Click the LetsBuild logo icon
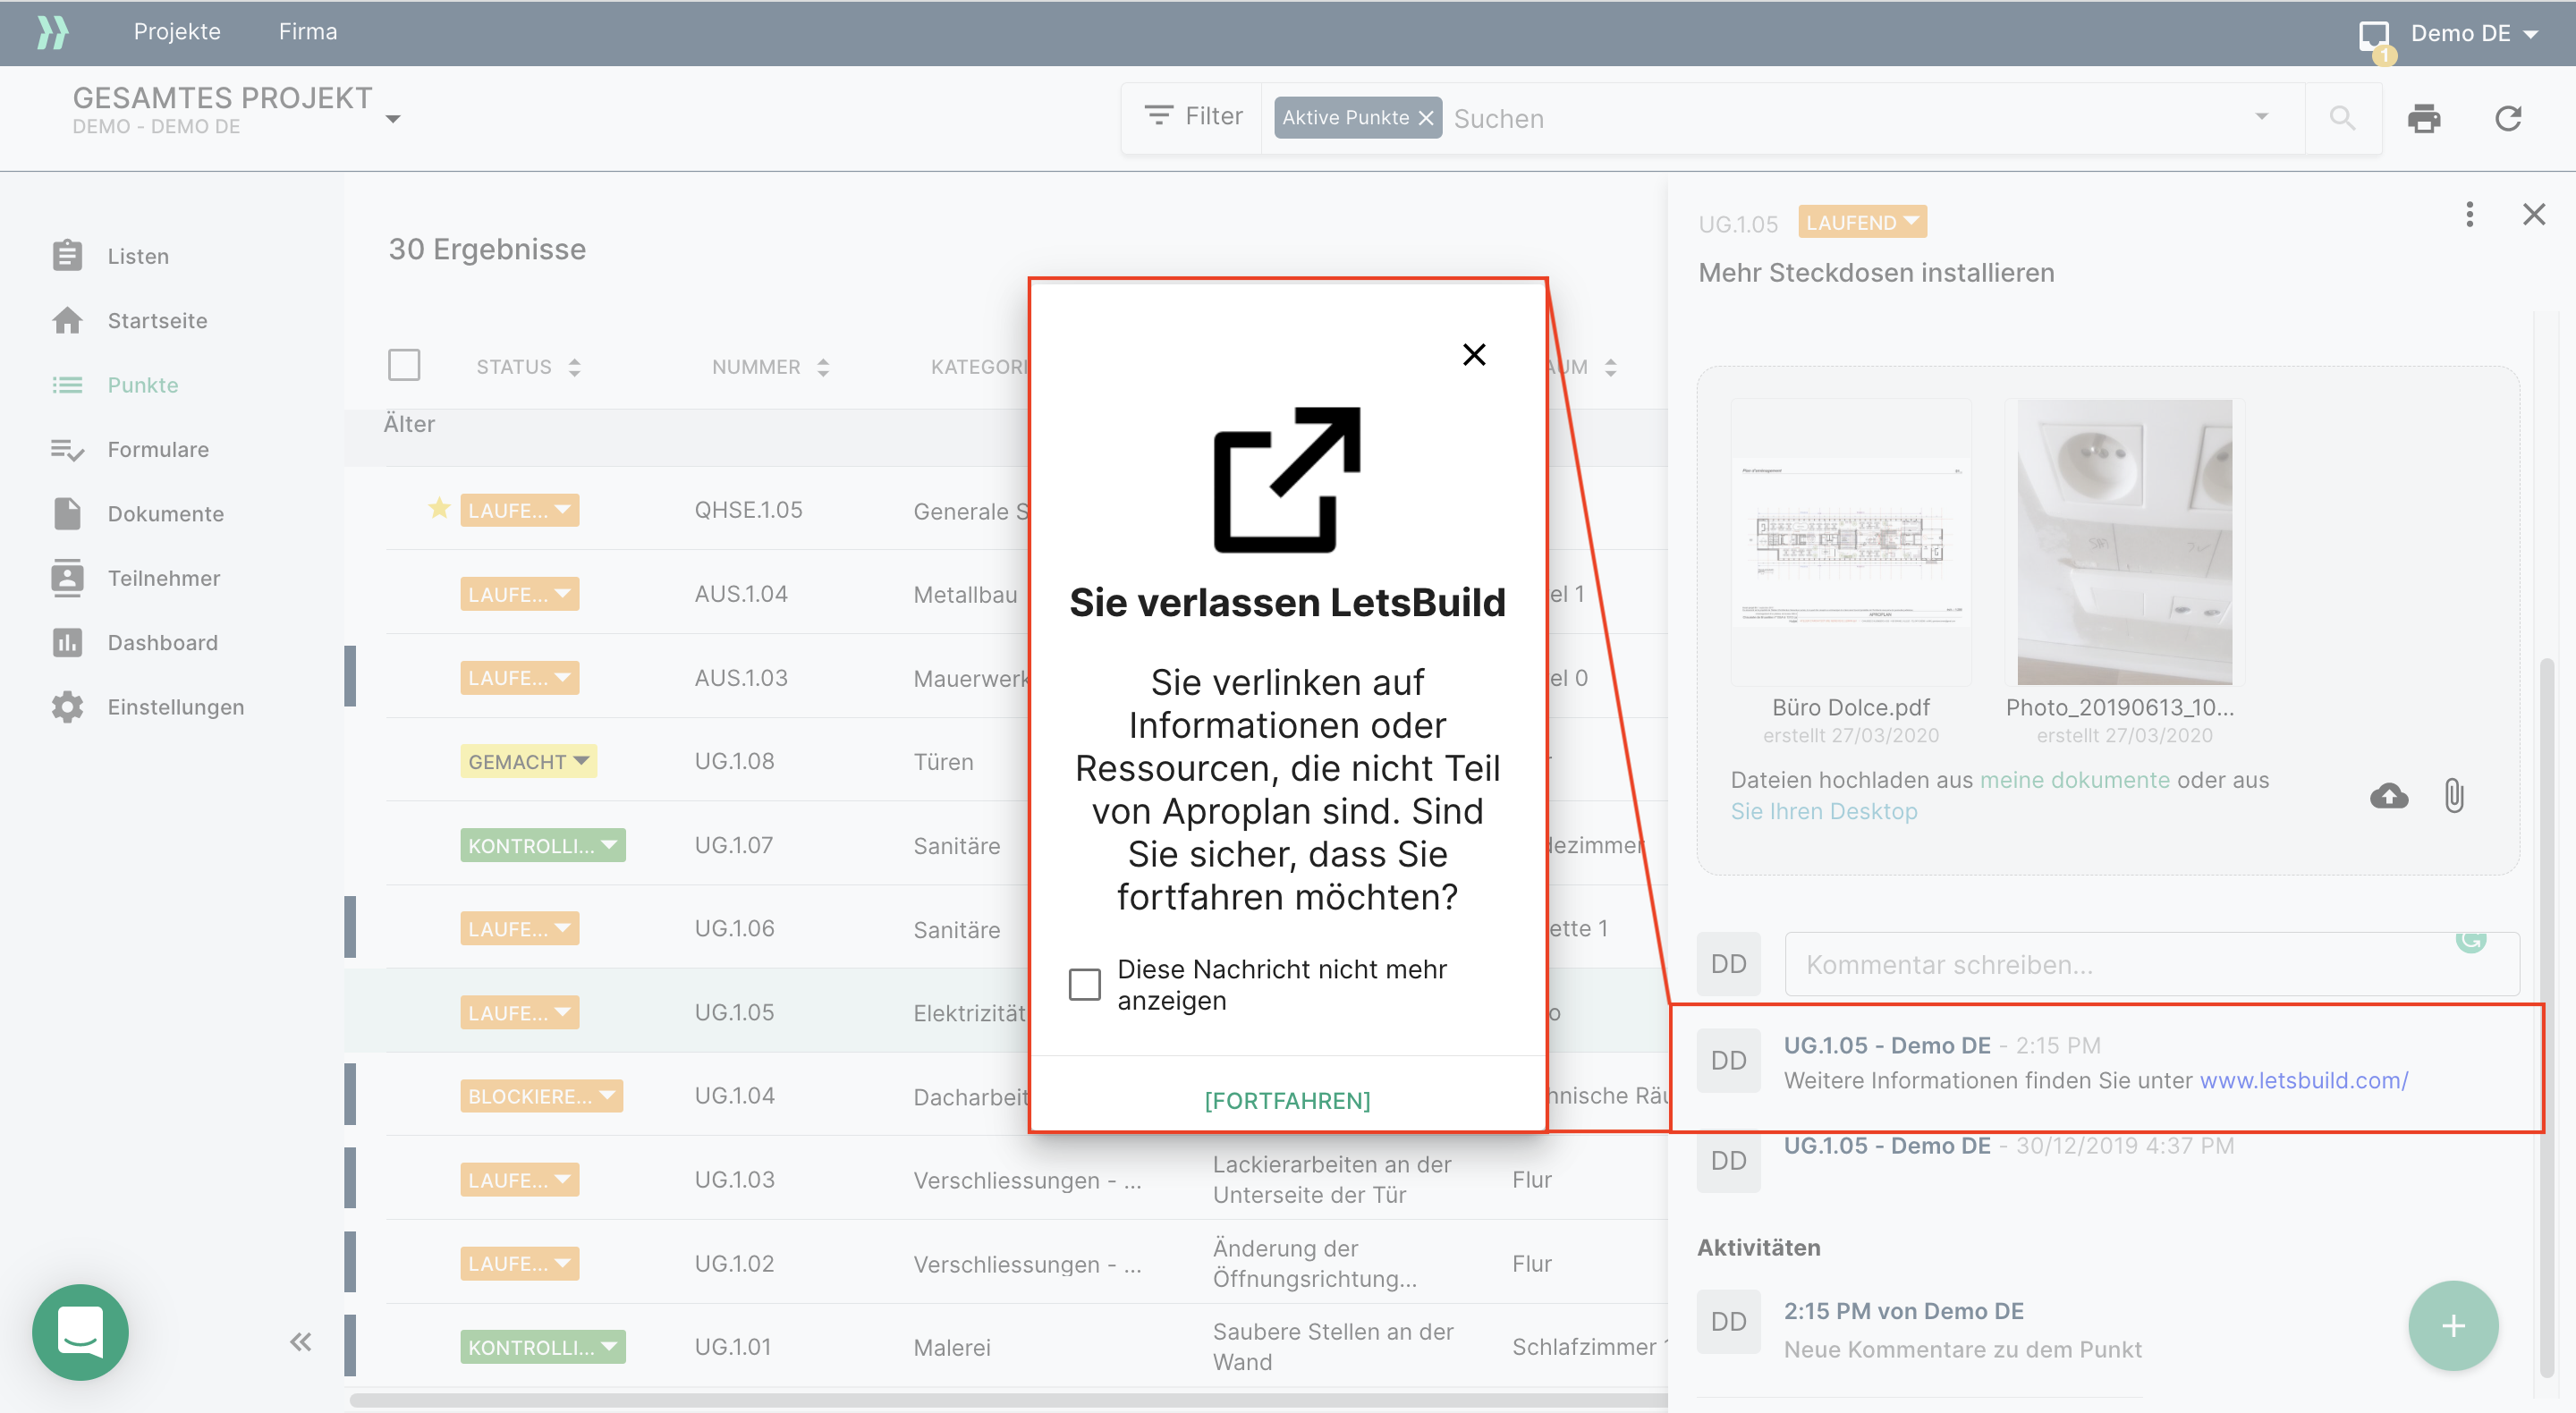 52,32
